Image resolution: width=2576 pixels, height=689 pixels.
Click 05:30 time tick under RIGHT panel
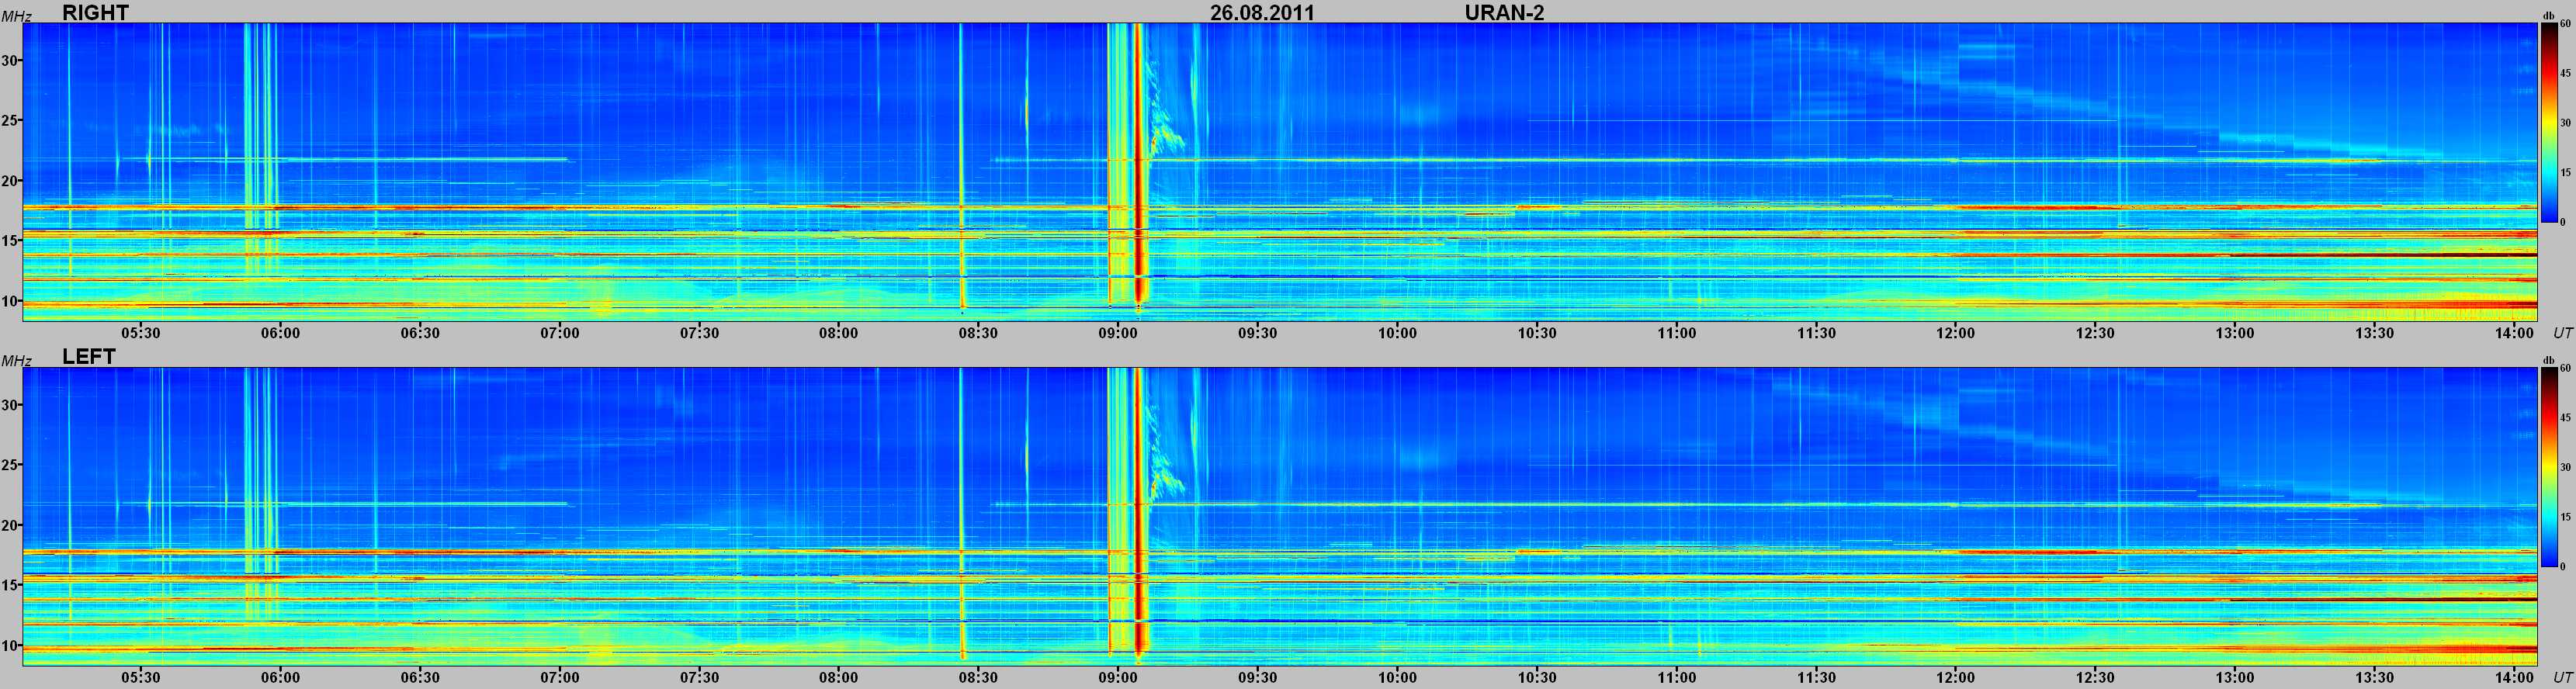[141, 333]
